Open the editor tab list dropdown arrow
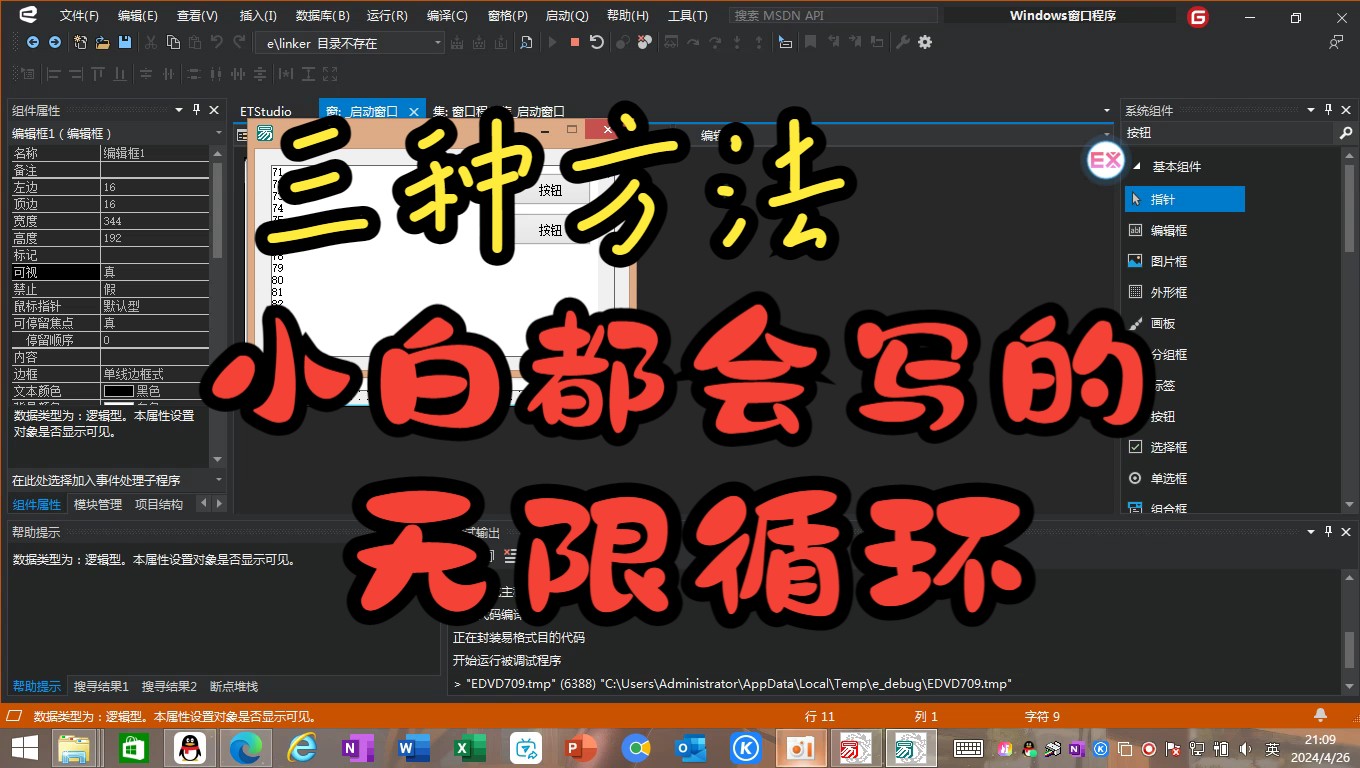The height and width of the screenshot is (768, 1360). 1106,111
